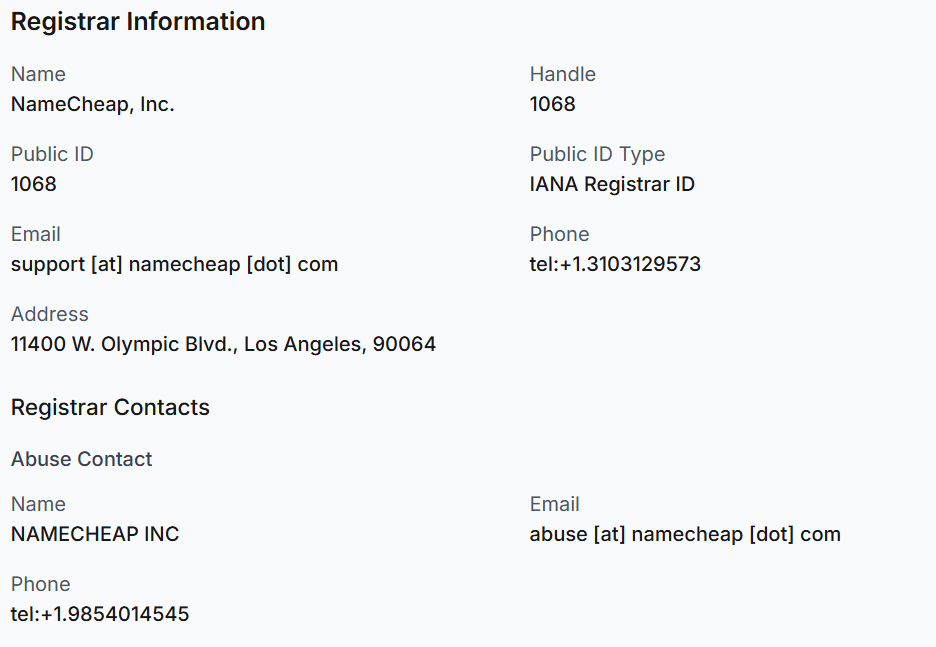936x647 pixels.
Task: Click the Abuse Contact subheading
Action: click(82, 459)
